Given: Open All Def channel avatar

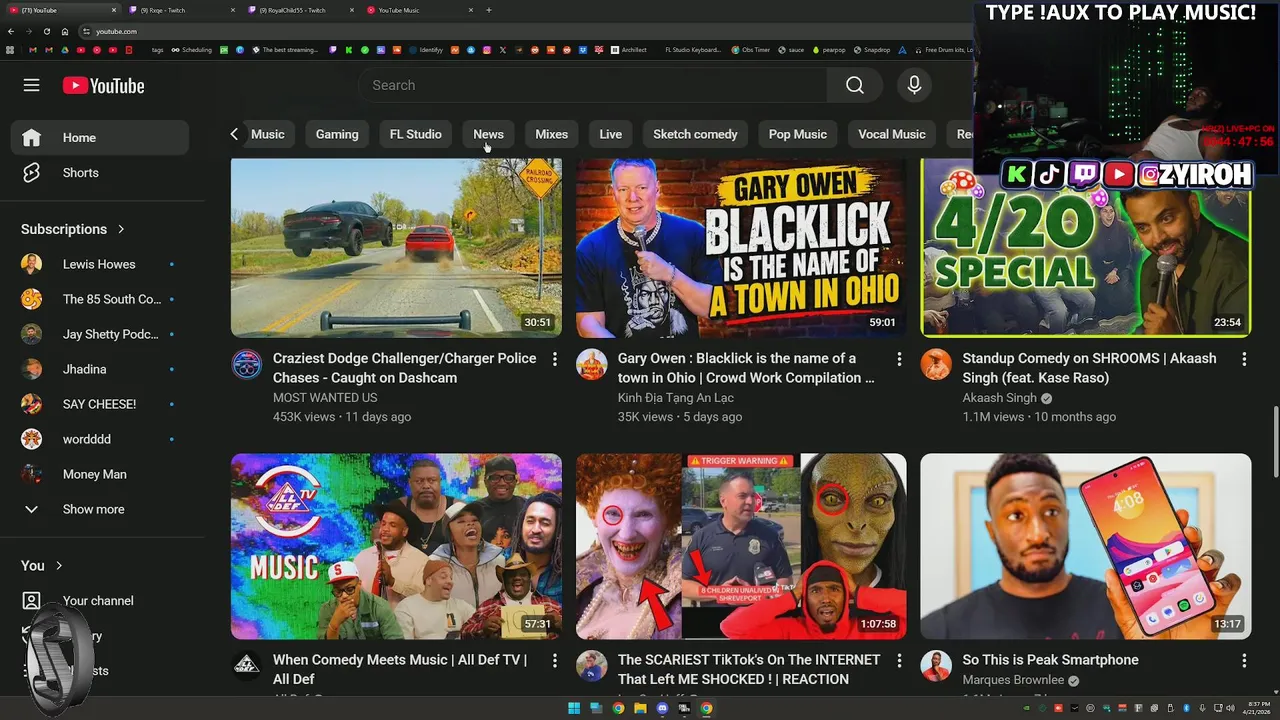Looking at the screenshot, I should click(x=247, y=666).
